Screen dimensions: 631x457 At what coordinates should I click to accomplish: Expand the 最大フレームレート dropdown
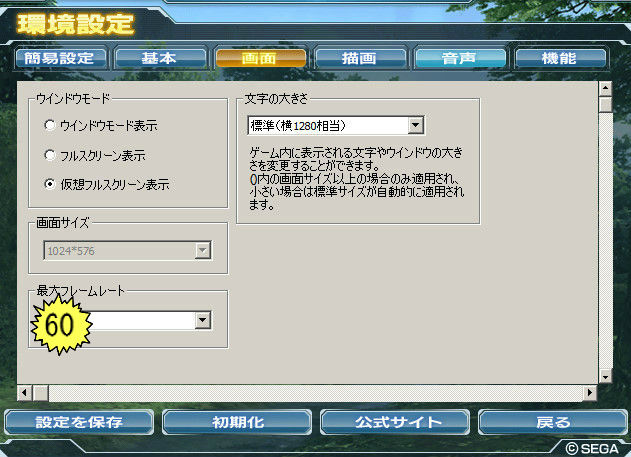pos(202,321)
